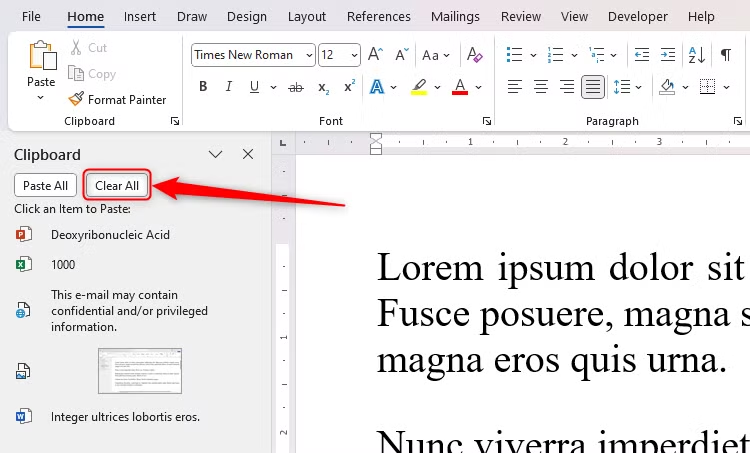This screenshot has height=453, width=750.
Task: Center align the text
Action: point(541,87)
